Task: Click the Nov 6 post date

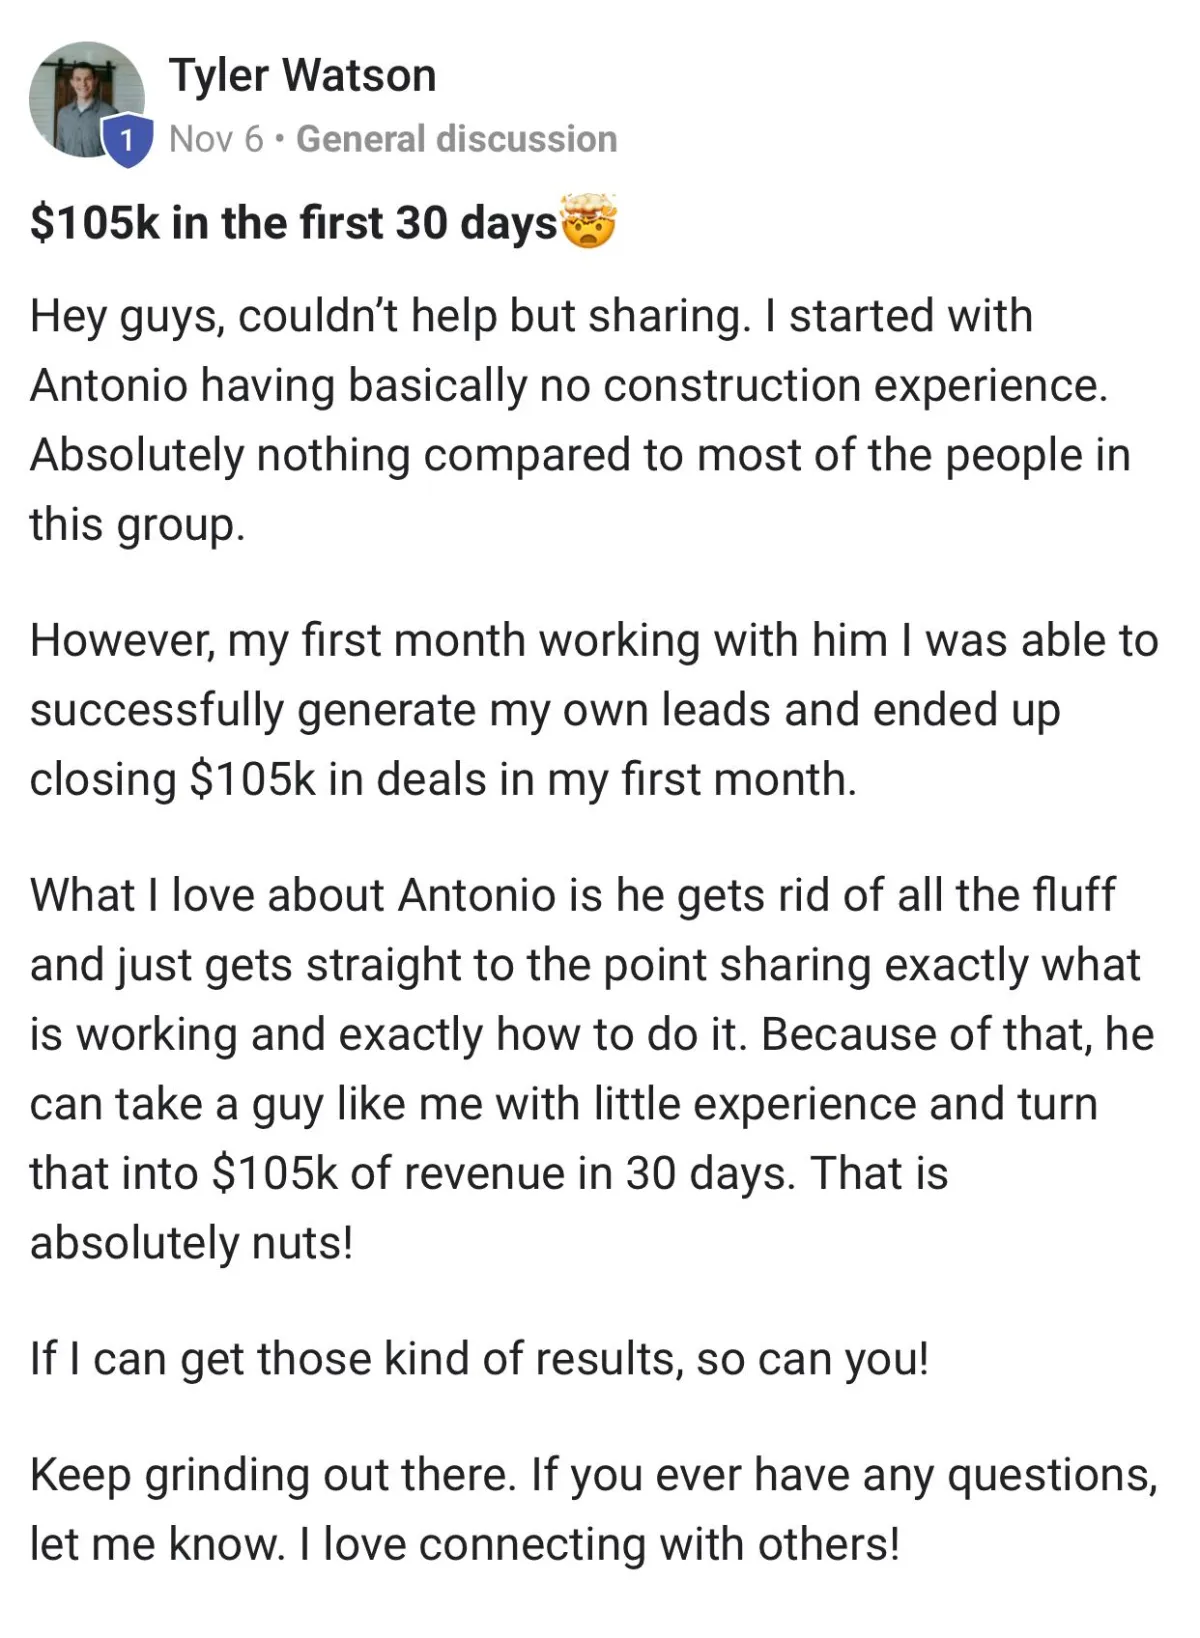Action: 216,139
